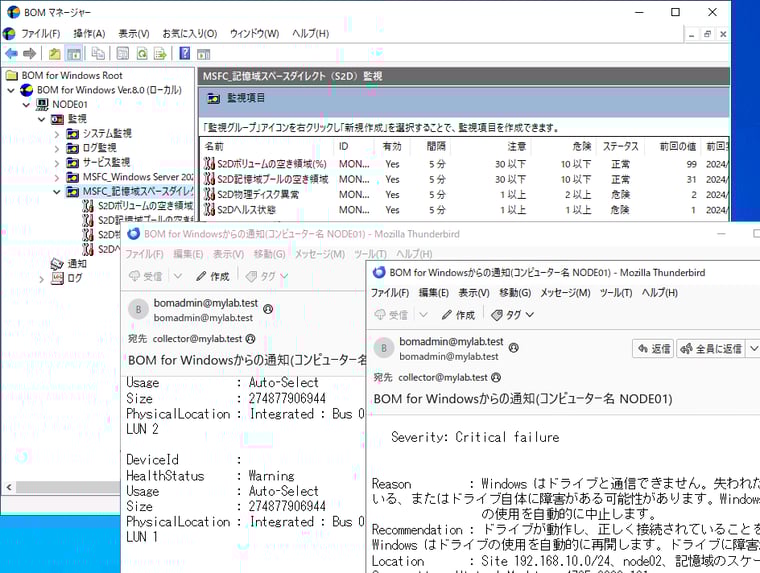The height and width of the screenshot is (573, 760).
Task: Click the Properties icon in BOM Manager toolbar
Action: [x=123, y=53]
